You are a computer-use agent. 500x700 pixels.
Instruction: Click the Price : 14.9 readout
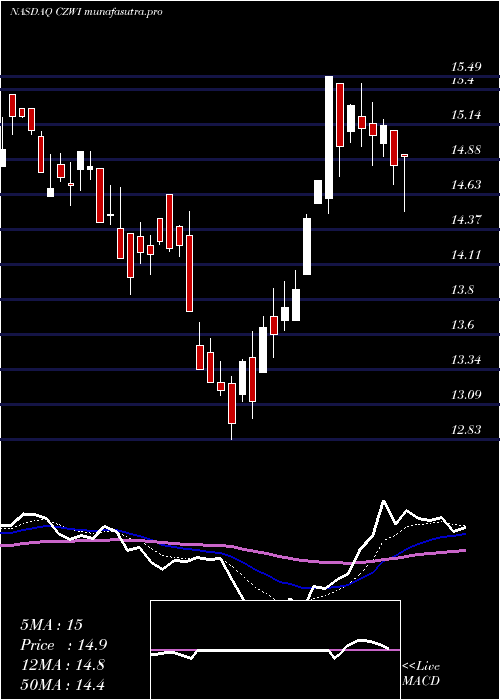click(x=63, y=645)
